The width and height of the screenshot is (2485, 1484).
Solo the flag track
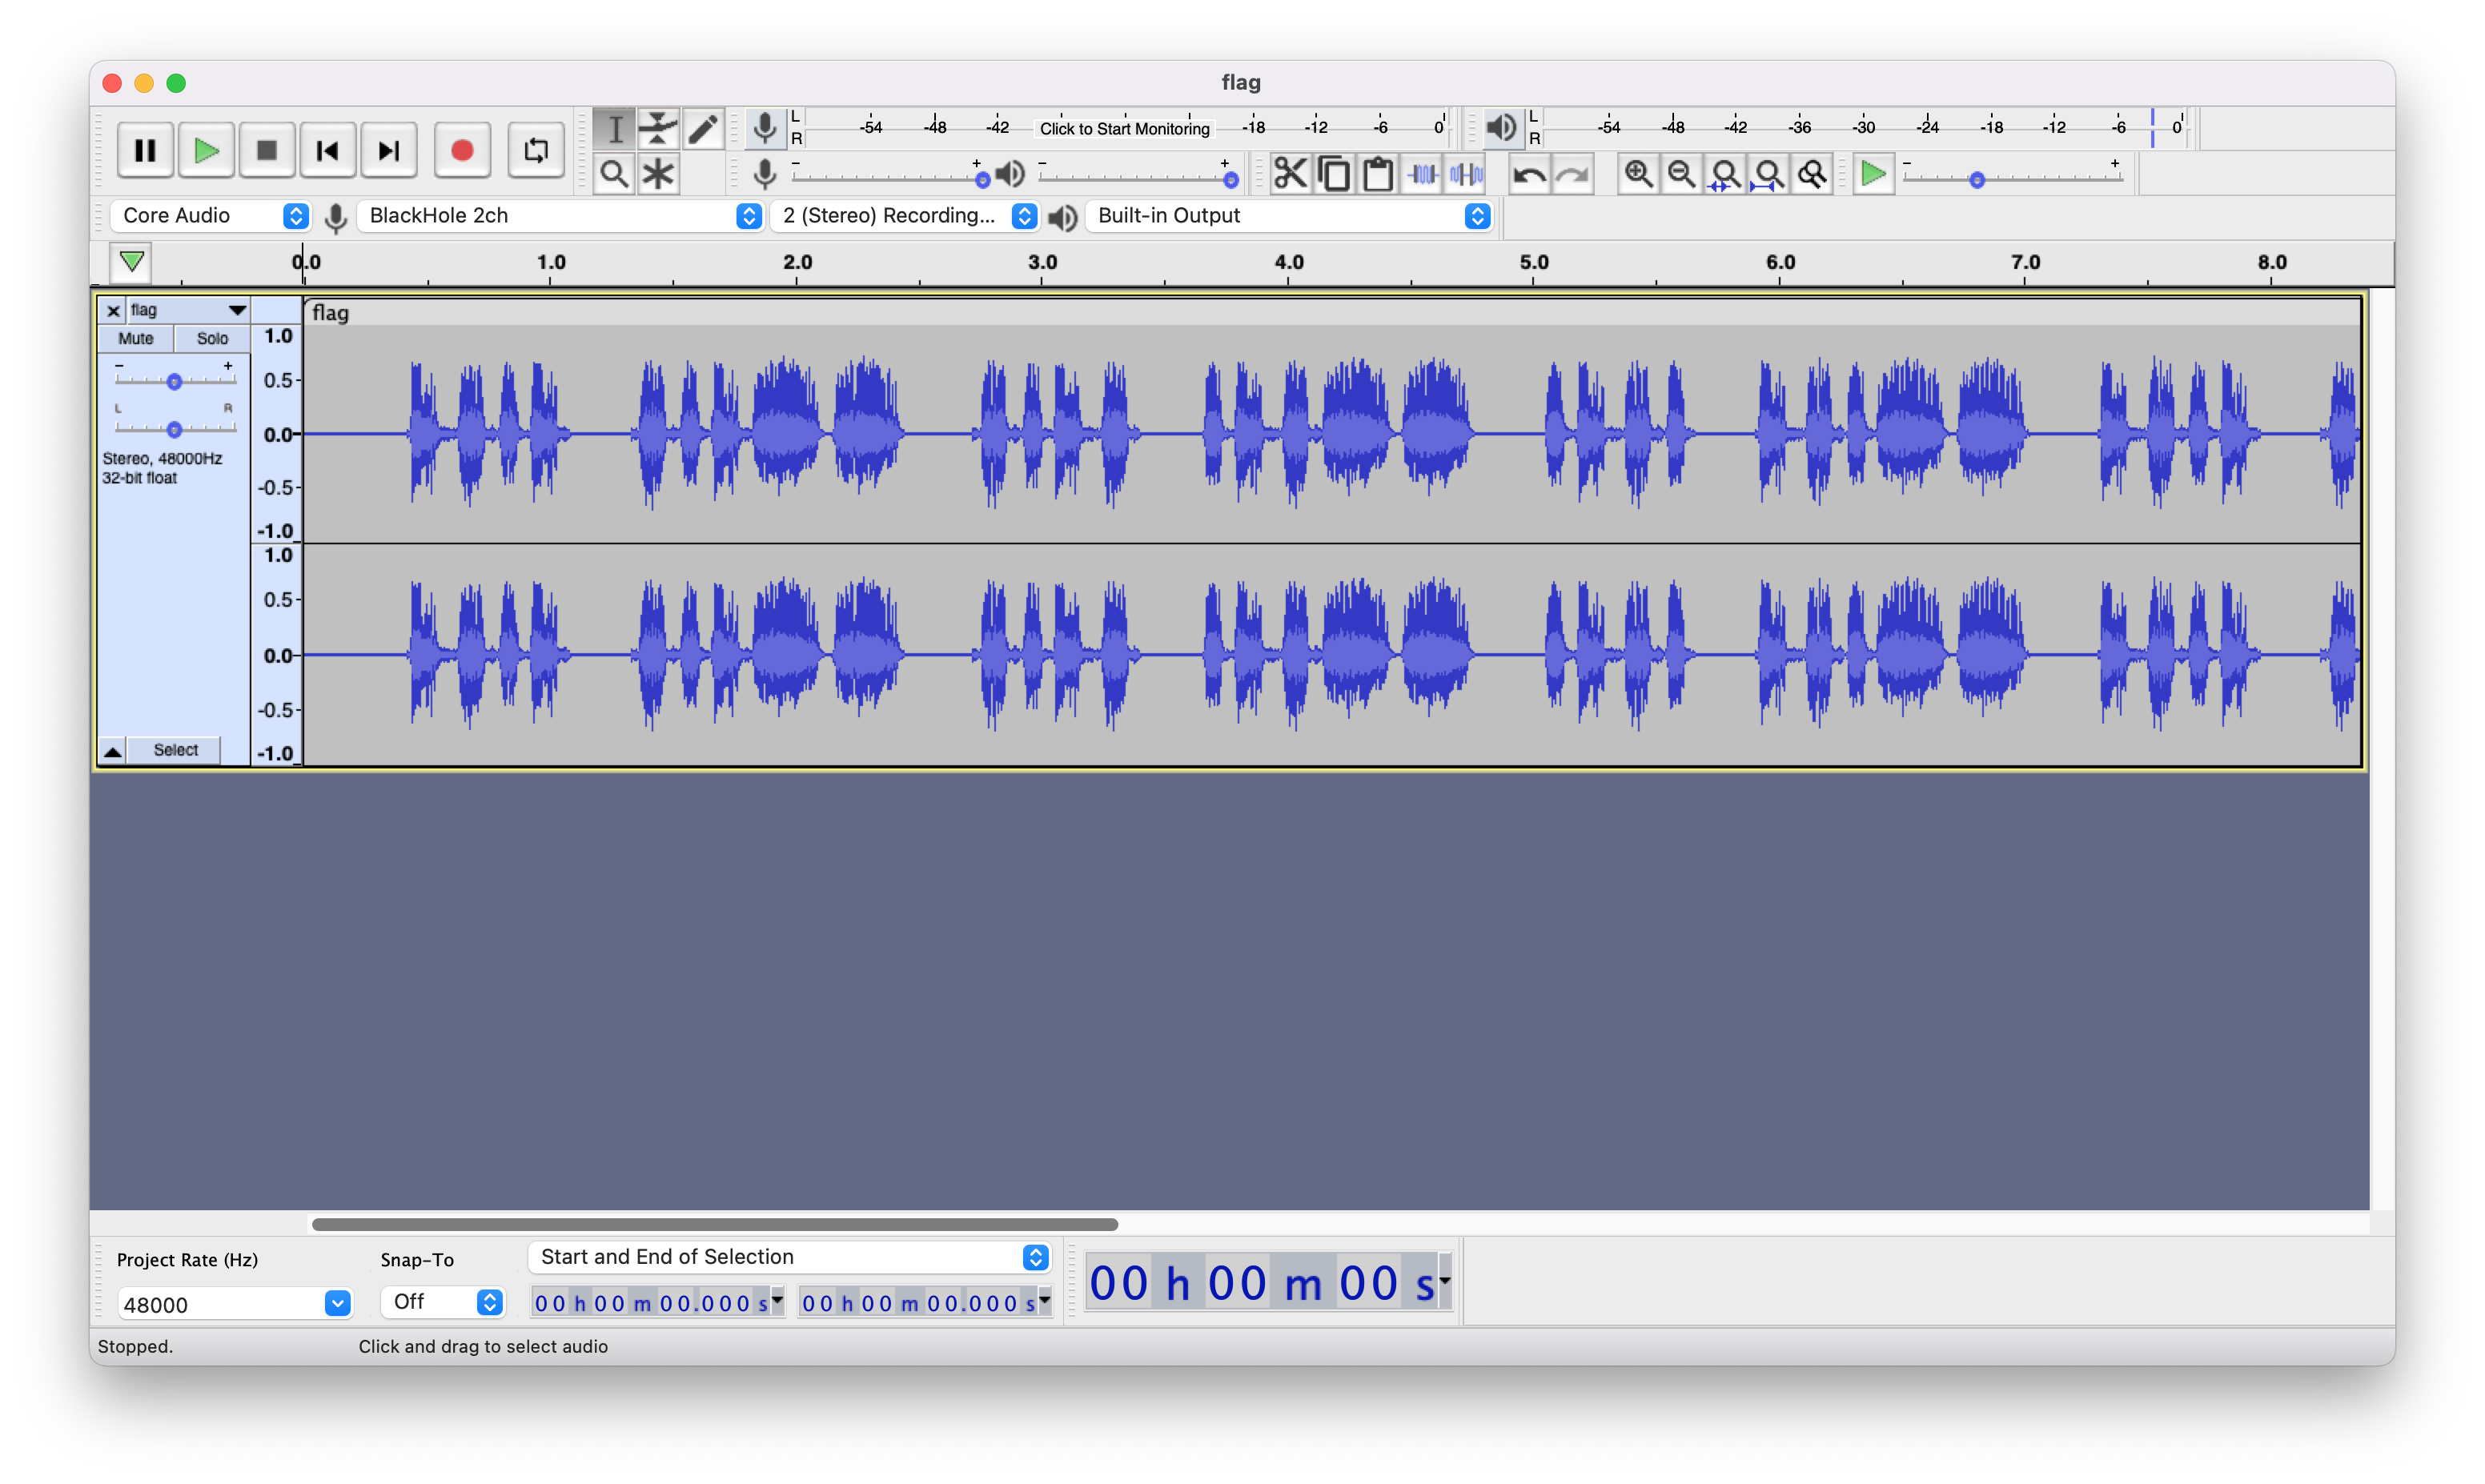click(x=212, y=339)
